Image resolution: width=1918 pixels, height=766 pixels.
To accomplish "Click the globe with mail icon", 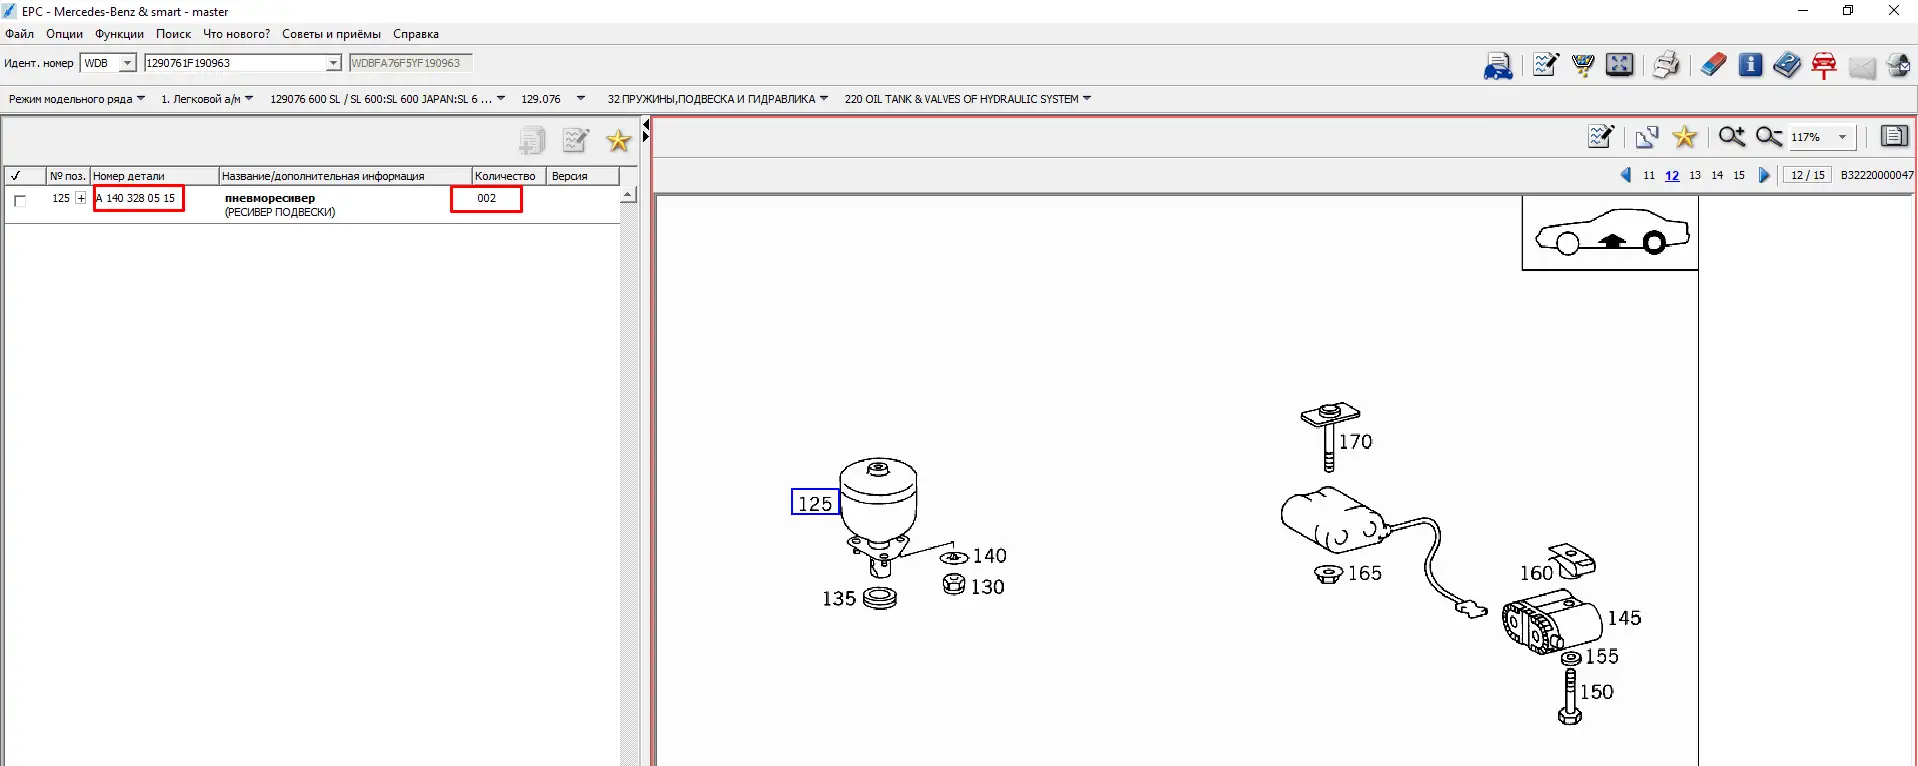I will click(1898, 65).
